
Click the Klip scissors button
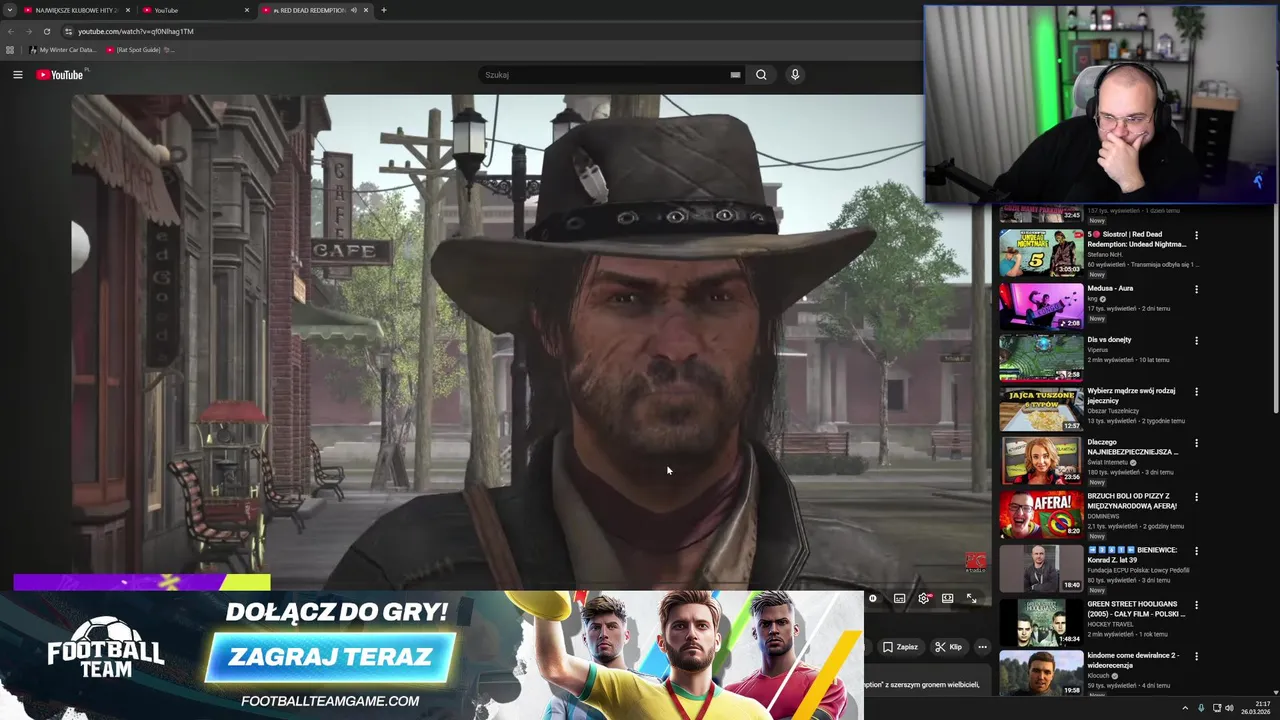tap(948, 647)
